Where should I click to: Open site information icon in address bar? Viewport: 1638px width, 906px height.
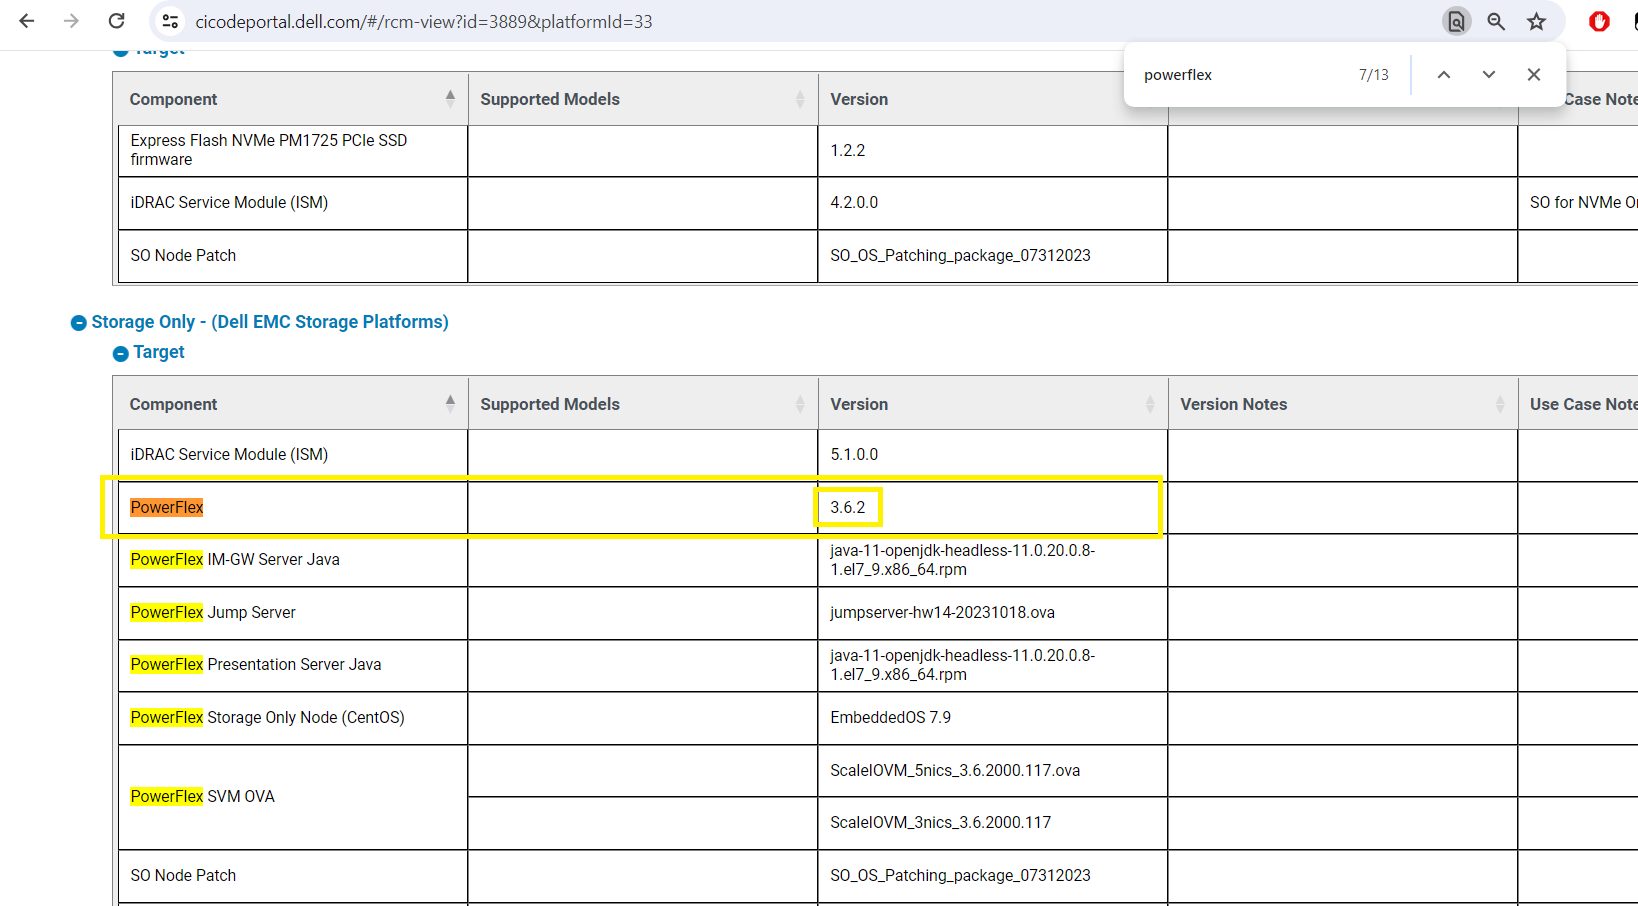click(170, 21)
